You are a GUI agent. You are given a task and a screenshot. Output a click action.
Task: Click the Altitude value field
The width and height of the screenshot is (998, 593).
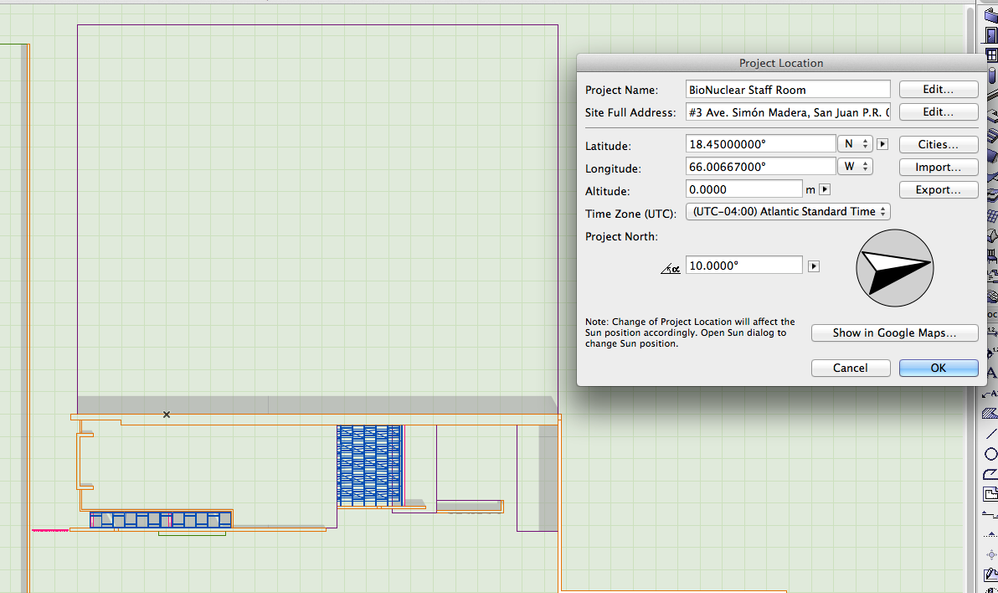[x=744, y=189]
